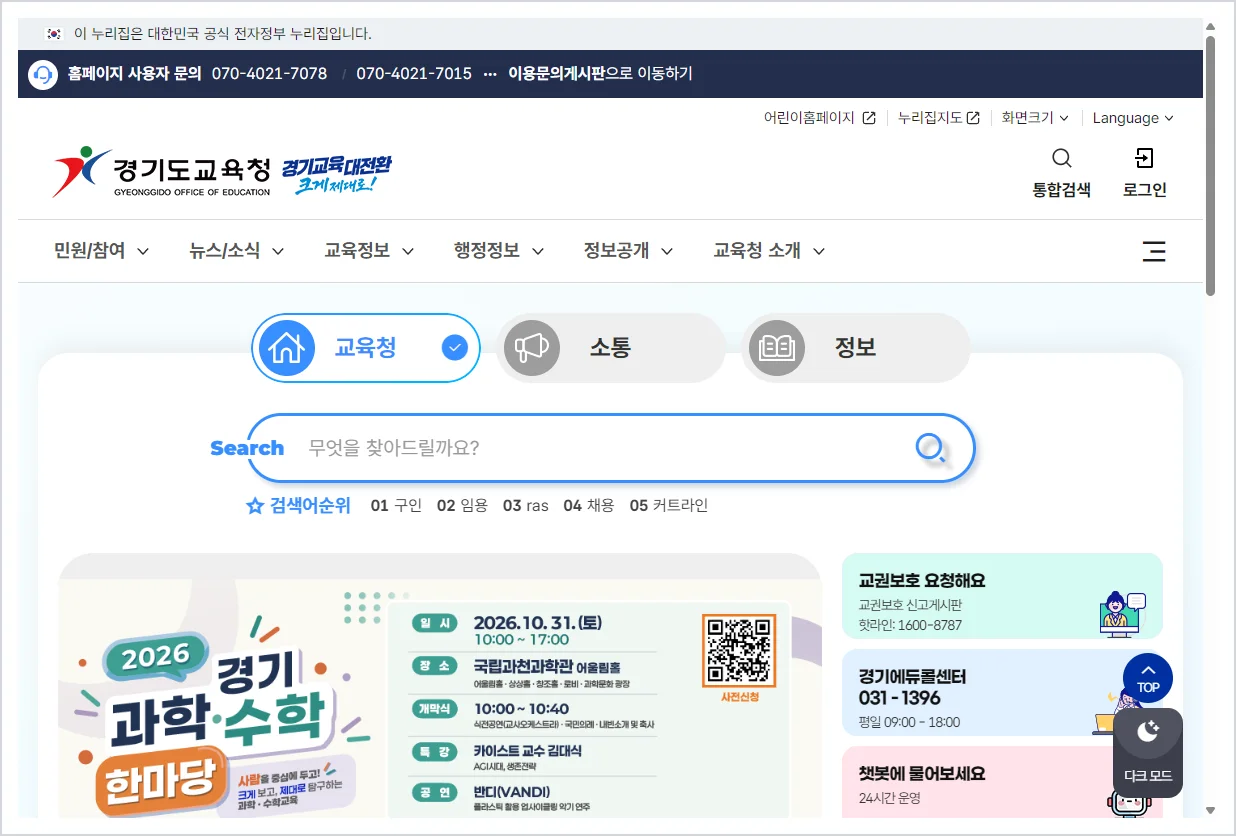The height and width of the screenshot is (836, 1236).
Task: Switch to the 소통 tab
Action: pos(611,348)
